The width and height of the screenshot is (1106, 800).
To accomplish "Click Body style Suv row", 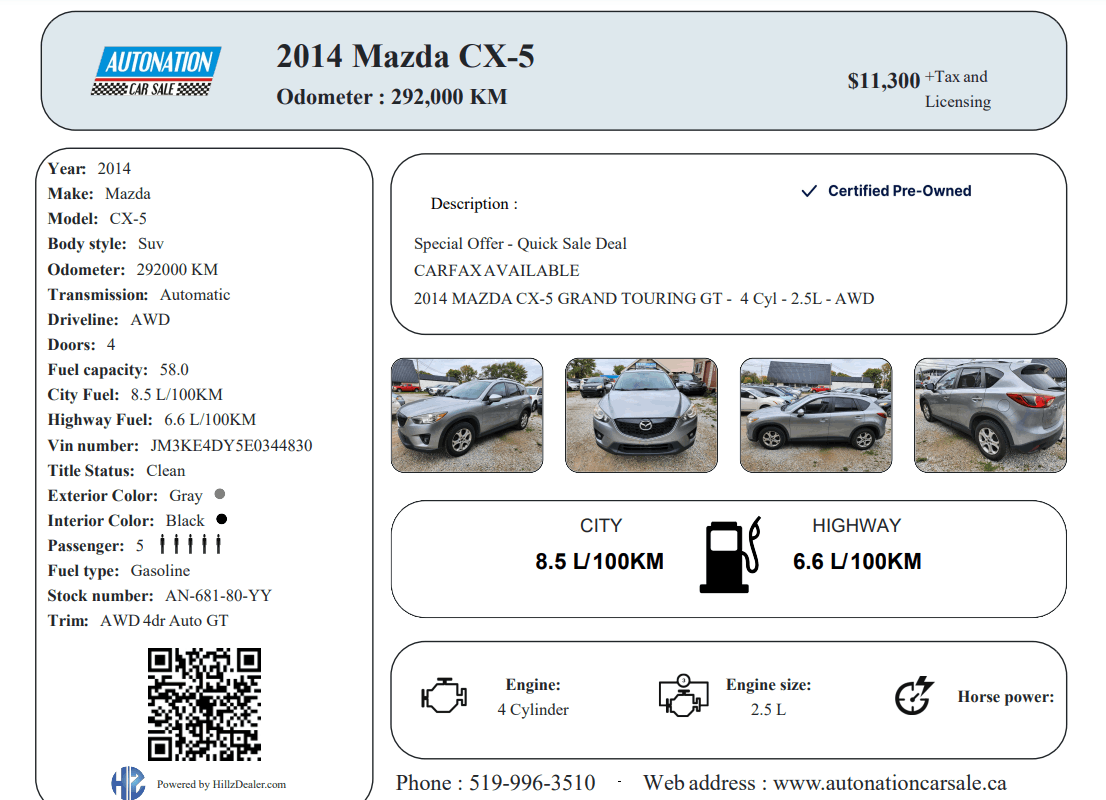I will coord(106,244).
